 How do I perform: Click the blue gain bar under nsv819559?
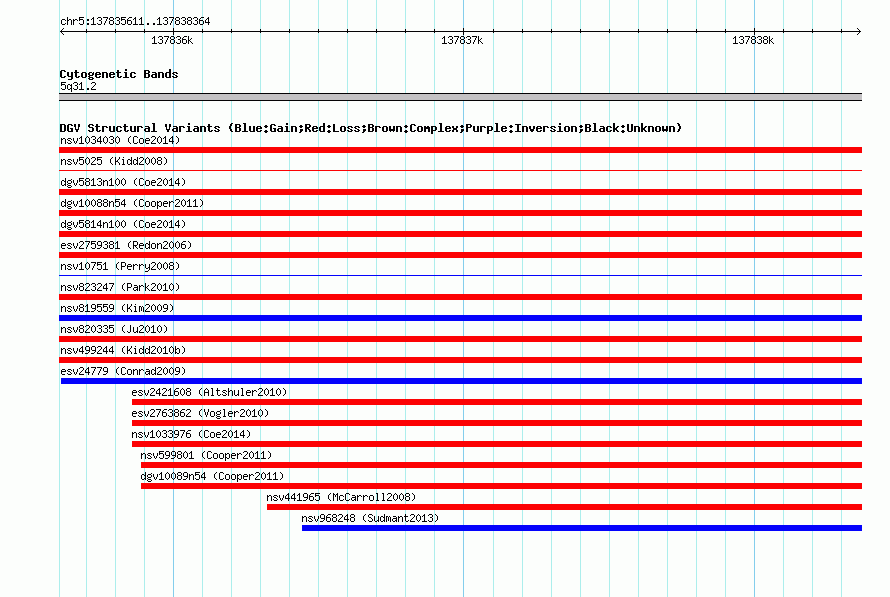point(460,318)
